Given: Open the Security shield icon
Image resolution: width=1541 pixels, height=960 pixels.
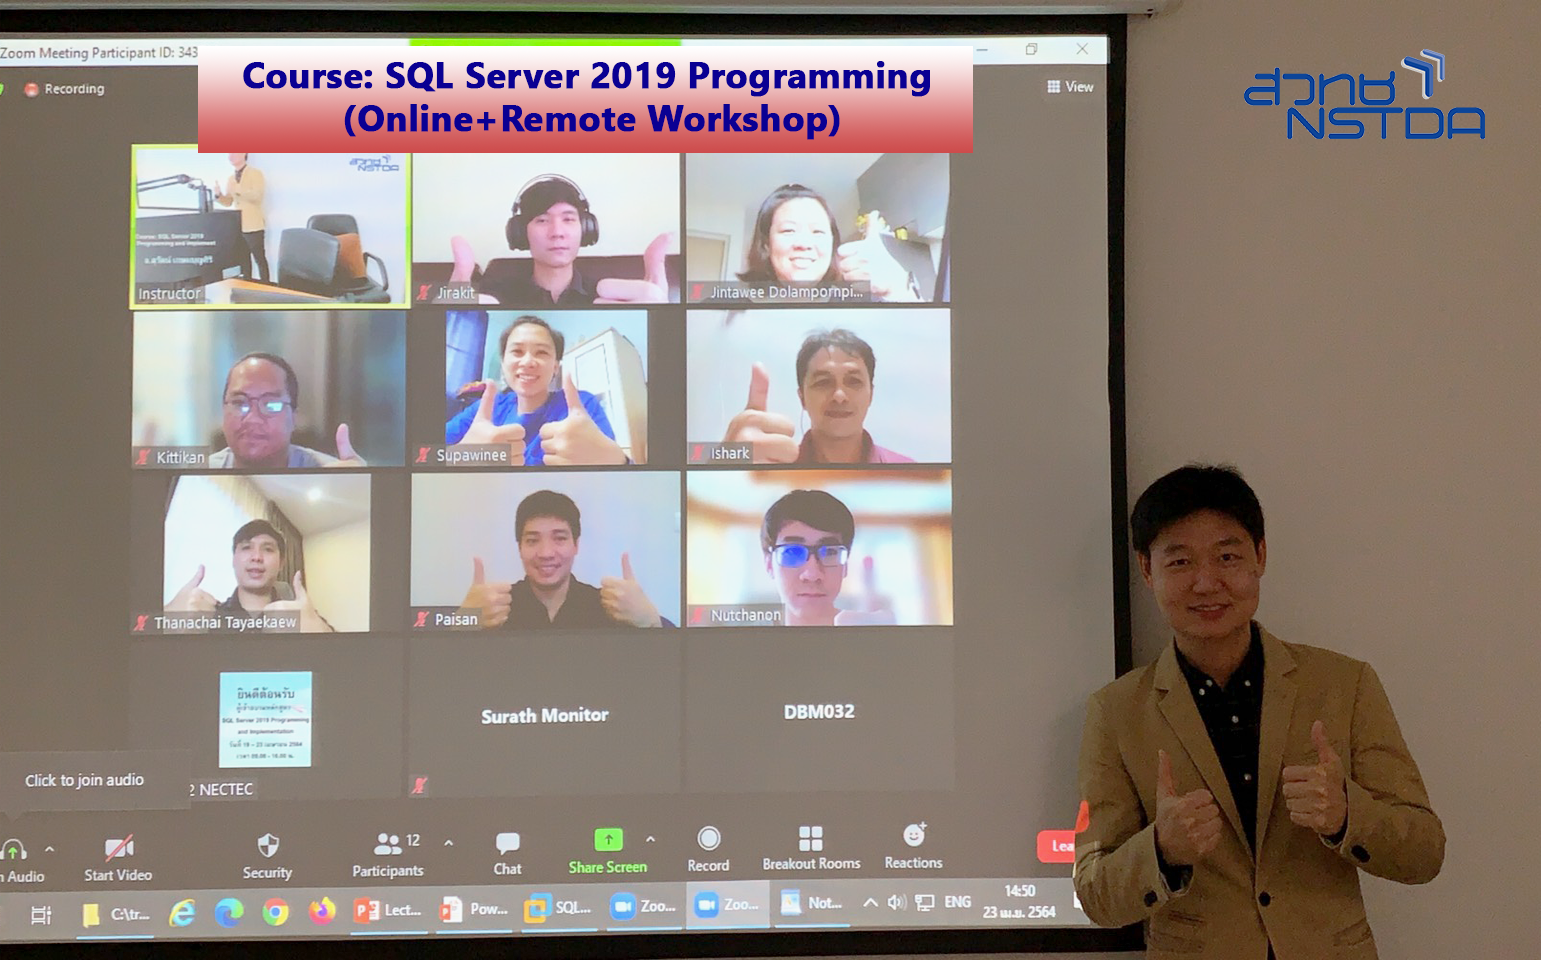Looking at the screenshot, I should coord(267,846).
